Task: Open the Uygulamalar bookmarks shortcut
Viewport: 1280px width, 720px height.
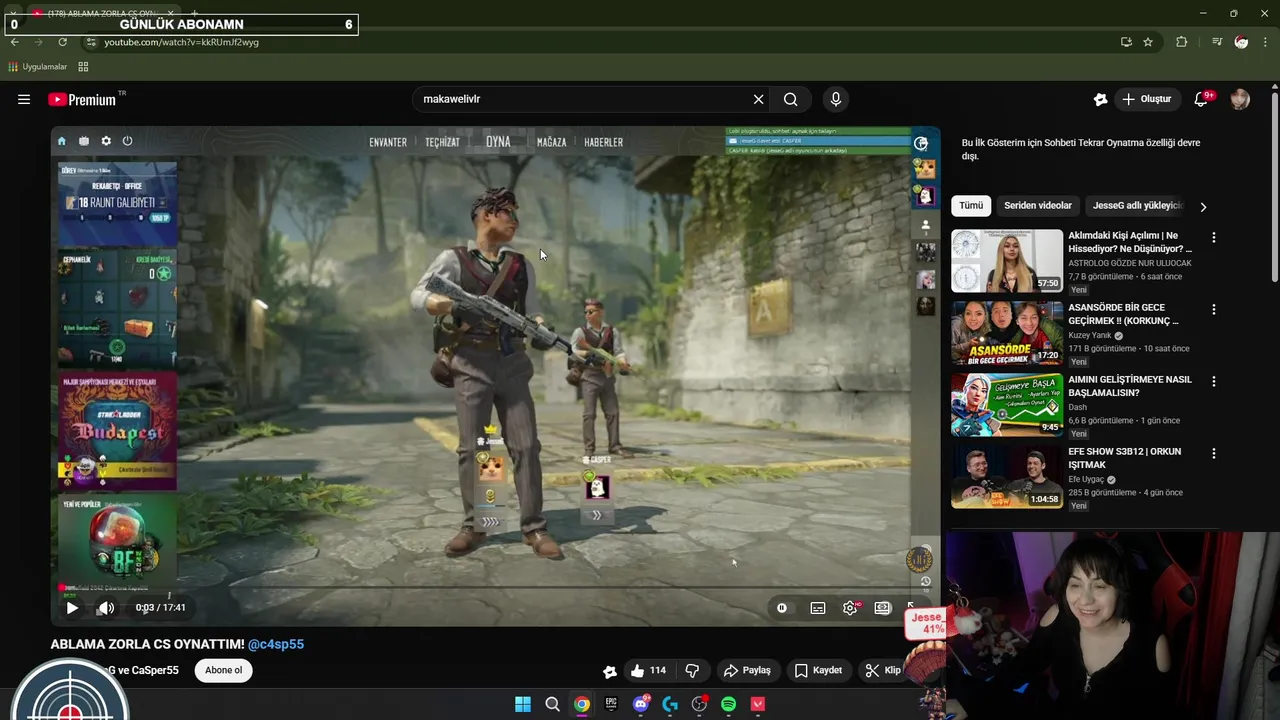Action: click(37, 67)
